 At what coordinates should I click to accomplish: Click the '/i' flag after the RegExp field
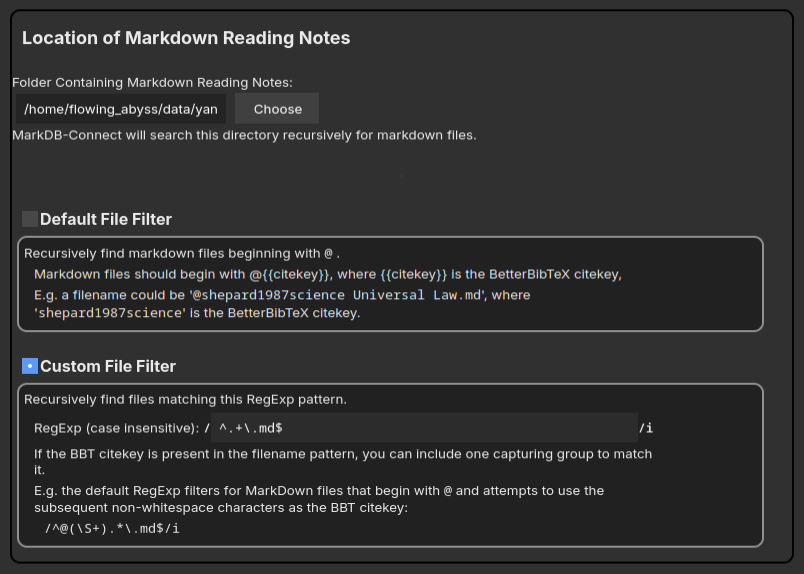coord(646,428)
